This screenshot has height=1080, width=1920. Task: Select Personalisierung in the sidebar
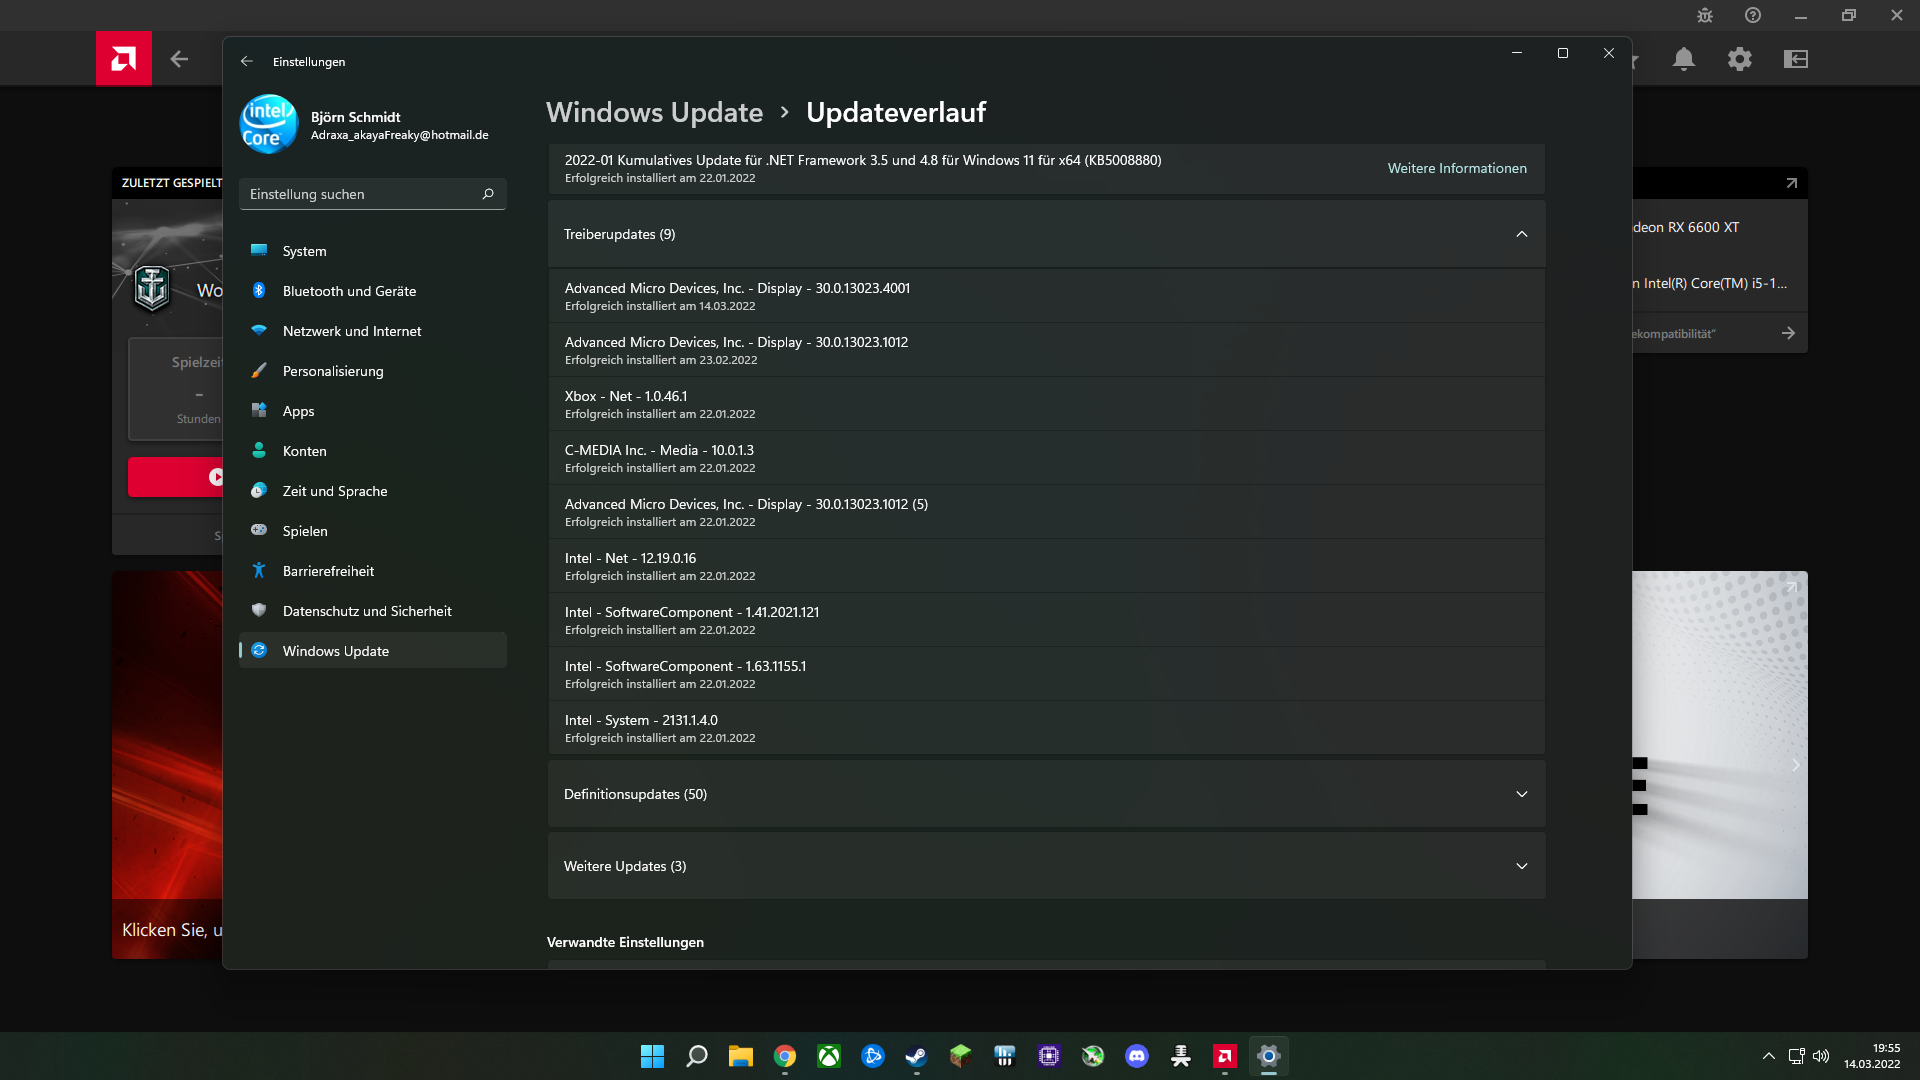[x=333, y=371]
